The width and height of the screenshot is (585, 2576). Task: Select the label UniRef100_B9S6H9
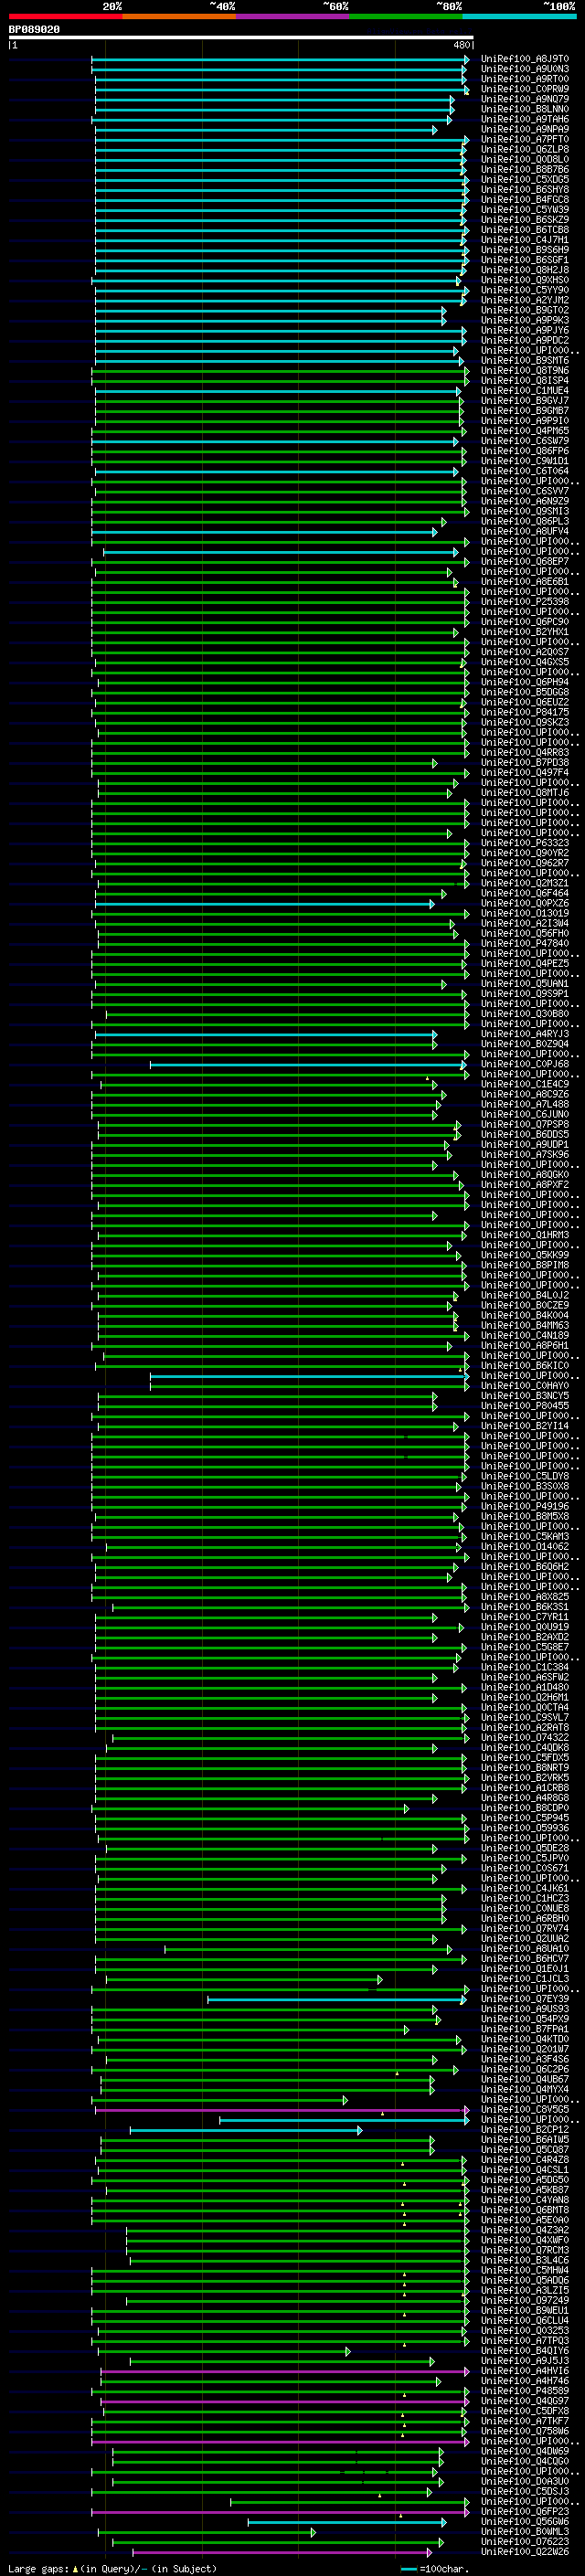pyautogui.click(x=525, y=250)
